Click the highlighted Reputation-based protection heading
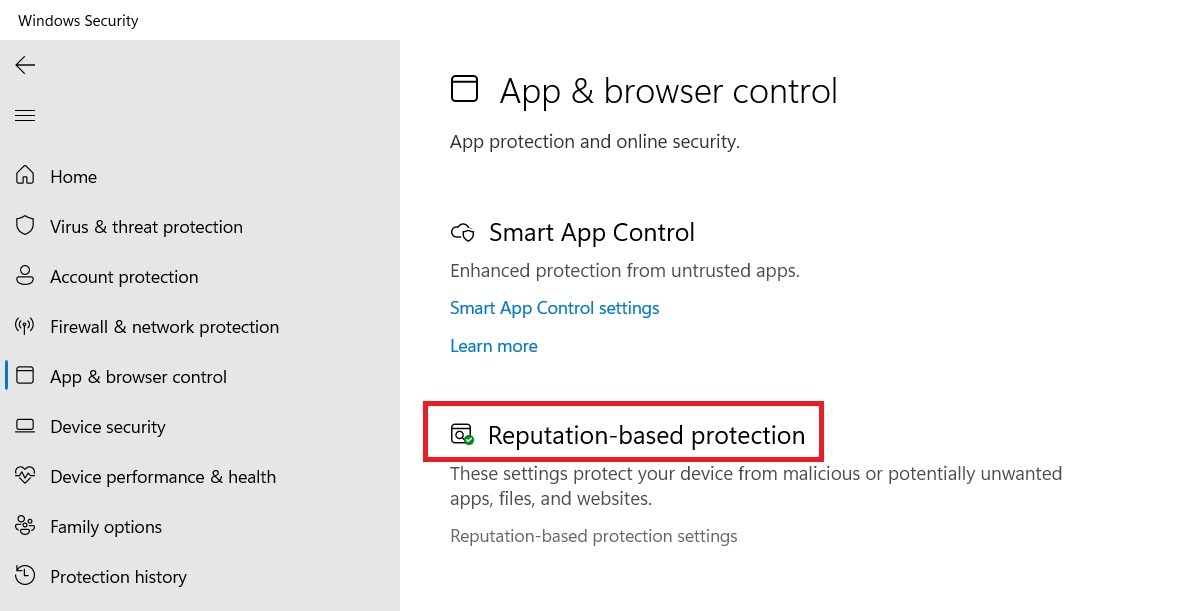The width and height of the screenshot is (1200, 611). pos(646,435)
